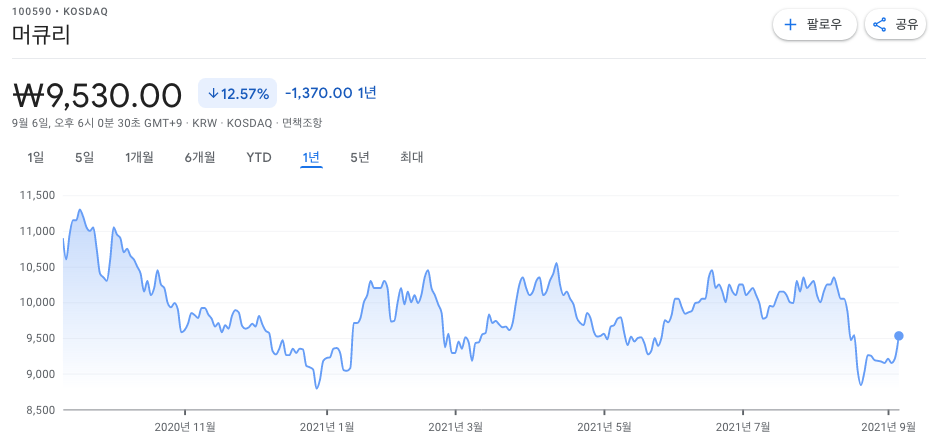The image size is (929, 443).
Task: Click the share icon next to 공유
Action: coord(880,25)
